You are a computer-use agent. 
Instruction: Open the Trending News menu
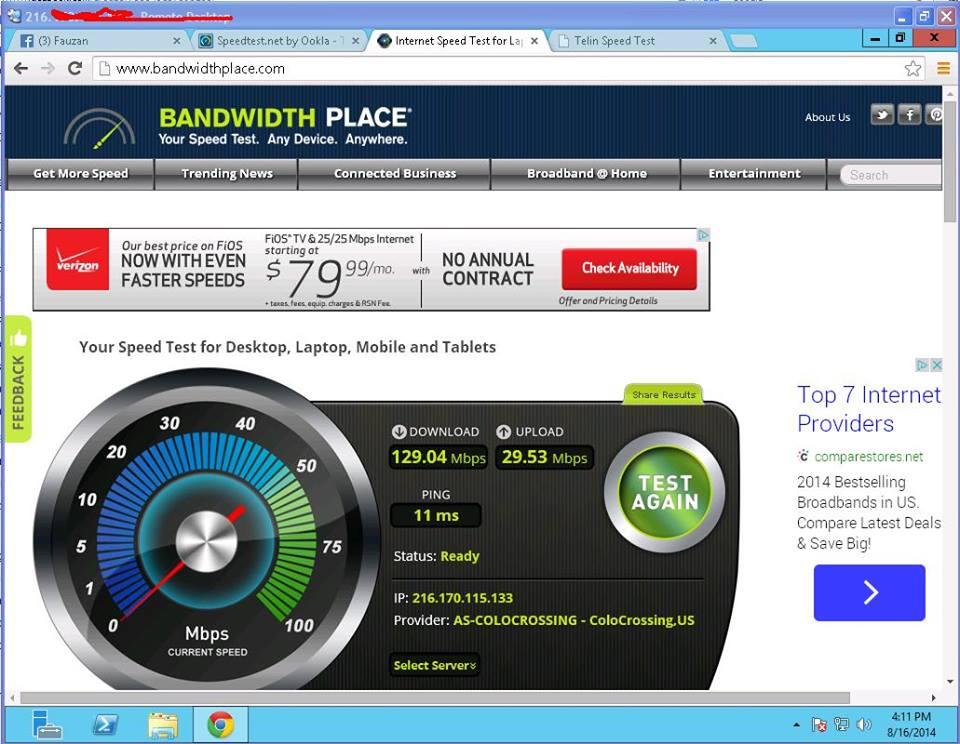tap(227, 174)
